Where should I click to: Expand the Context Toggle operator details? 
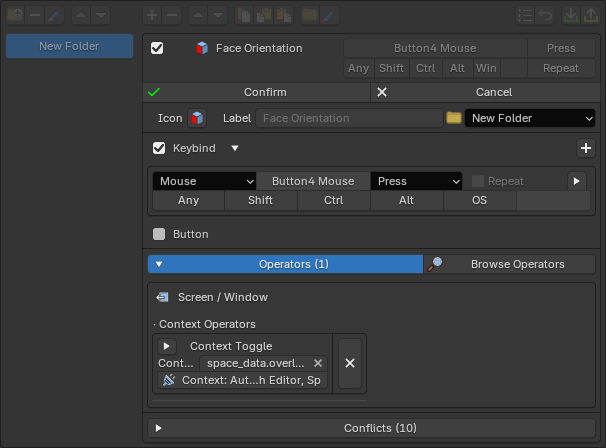coord(167,346)
